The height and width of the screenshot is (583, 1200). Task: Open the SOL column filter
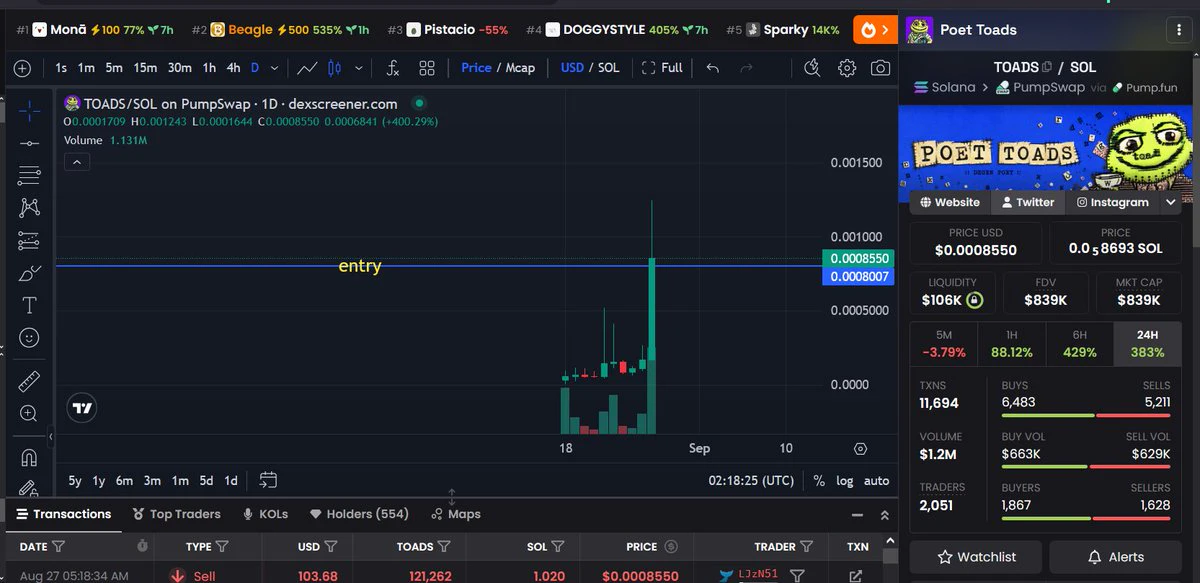558,547
